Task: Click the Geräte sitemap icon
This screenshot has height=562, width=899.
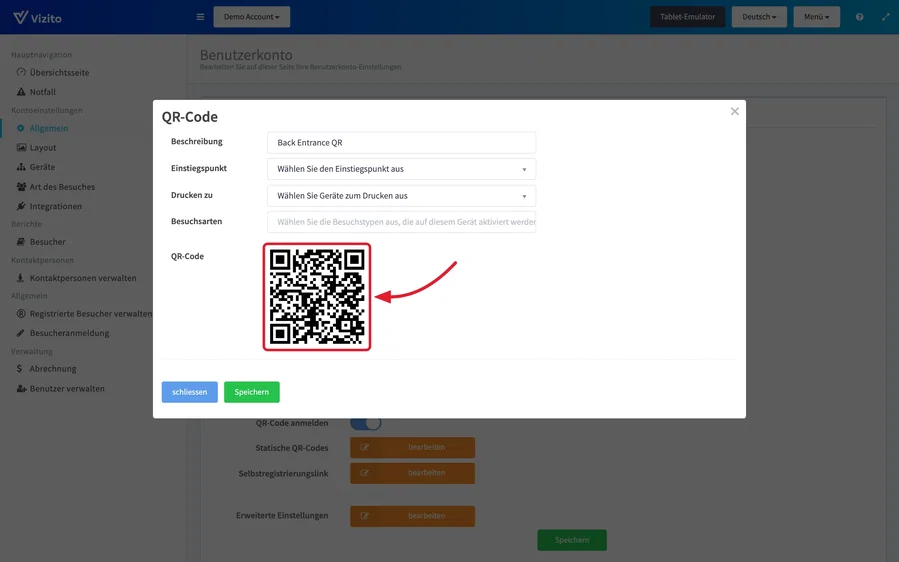Action: click(21, 167)
